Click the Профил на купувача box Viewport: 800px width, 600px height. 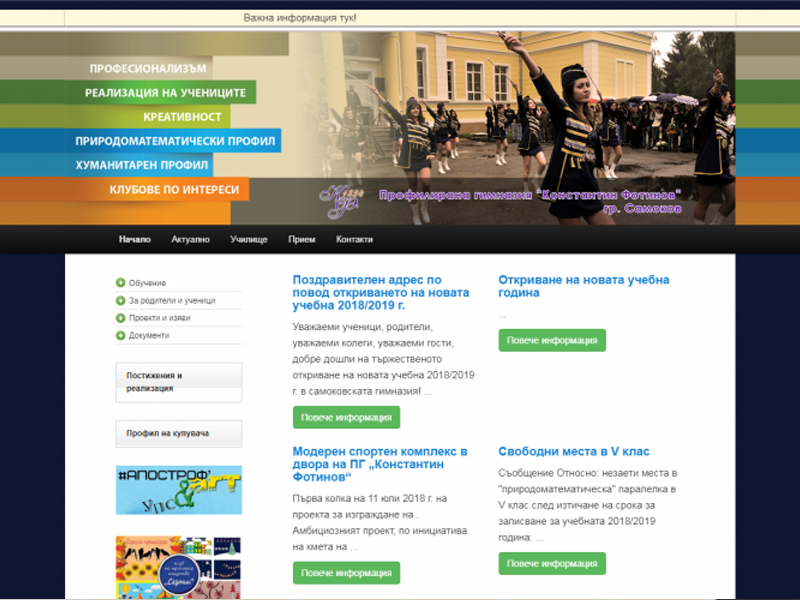point(179,434)
